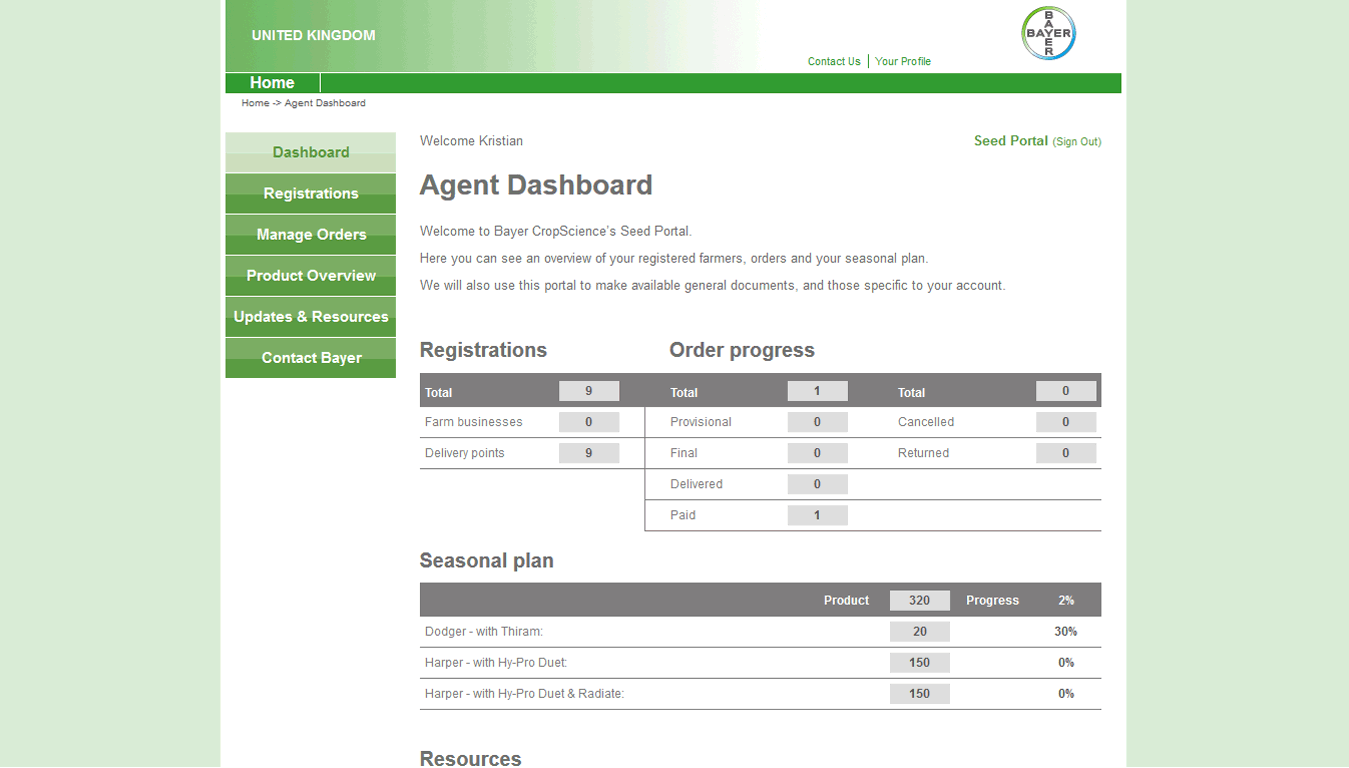1349x768 pixels.
Task: Click the overall Progress 2% value
Action: coord(1066,601)
